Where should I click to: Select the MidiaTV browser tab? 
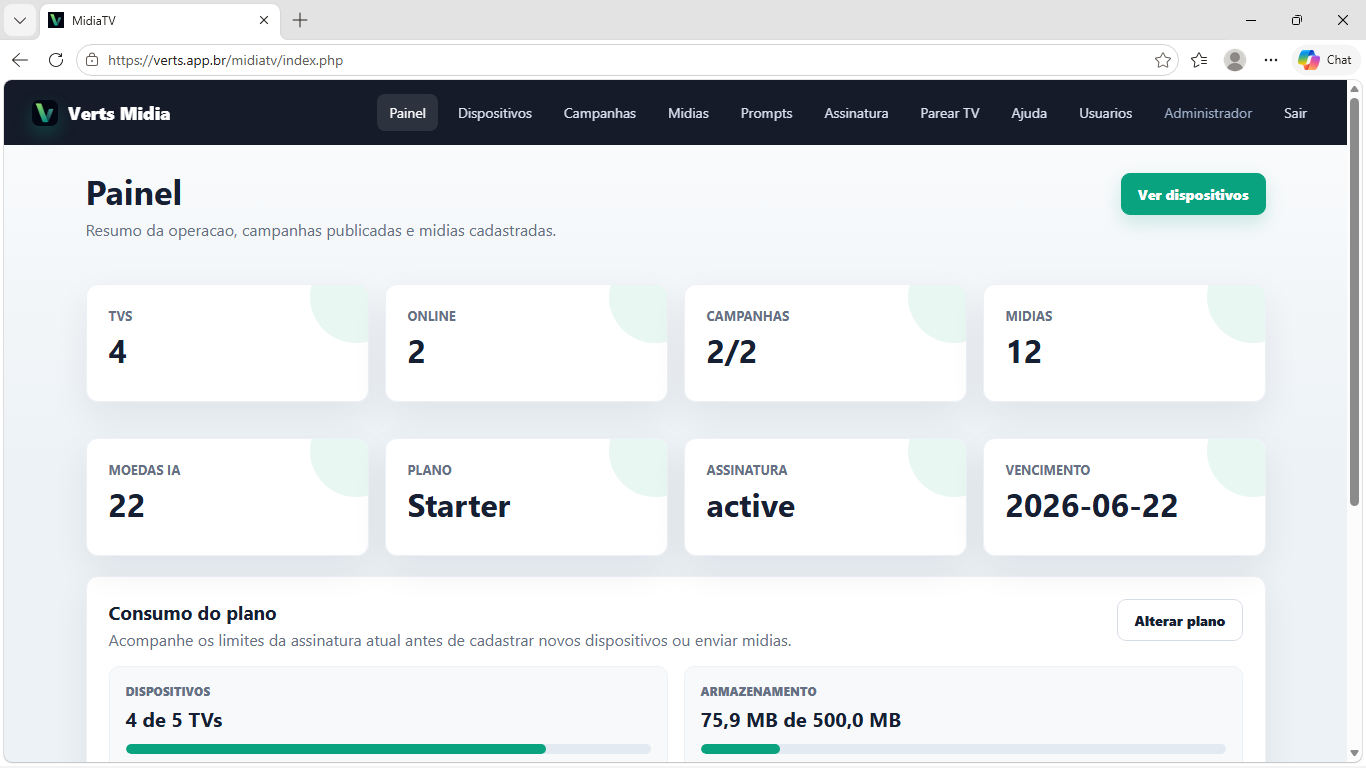pos(160,20)
